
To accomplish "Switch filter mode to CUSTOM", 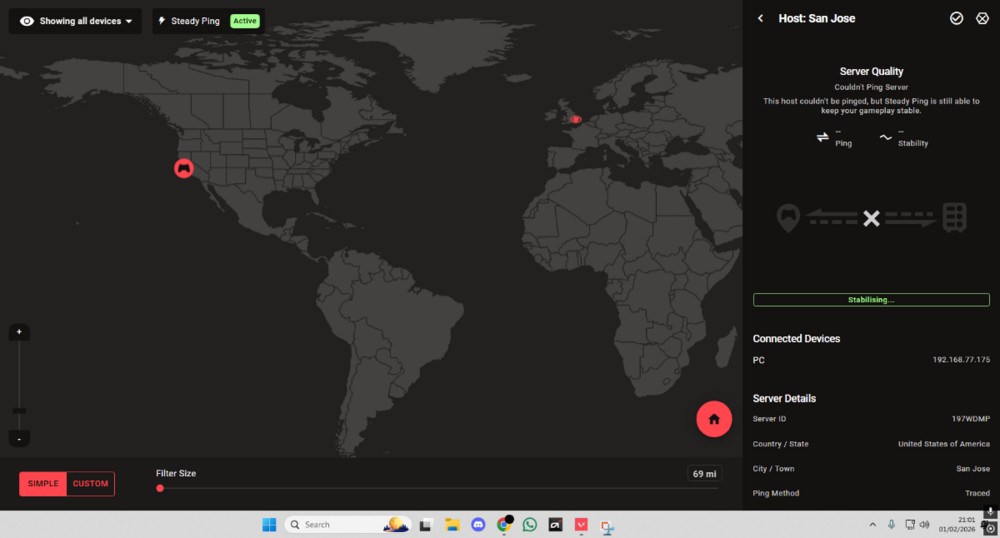I will coord(90,484).
